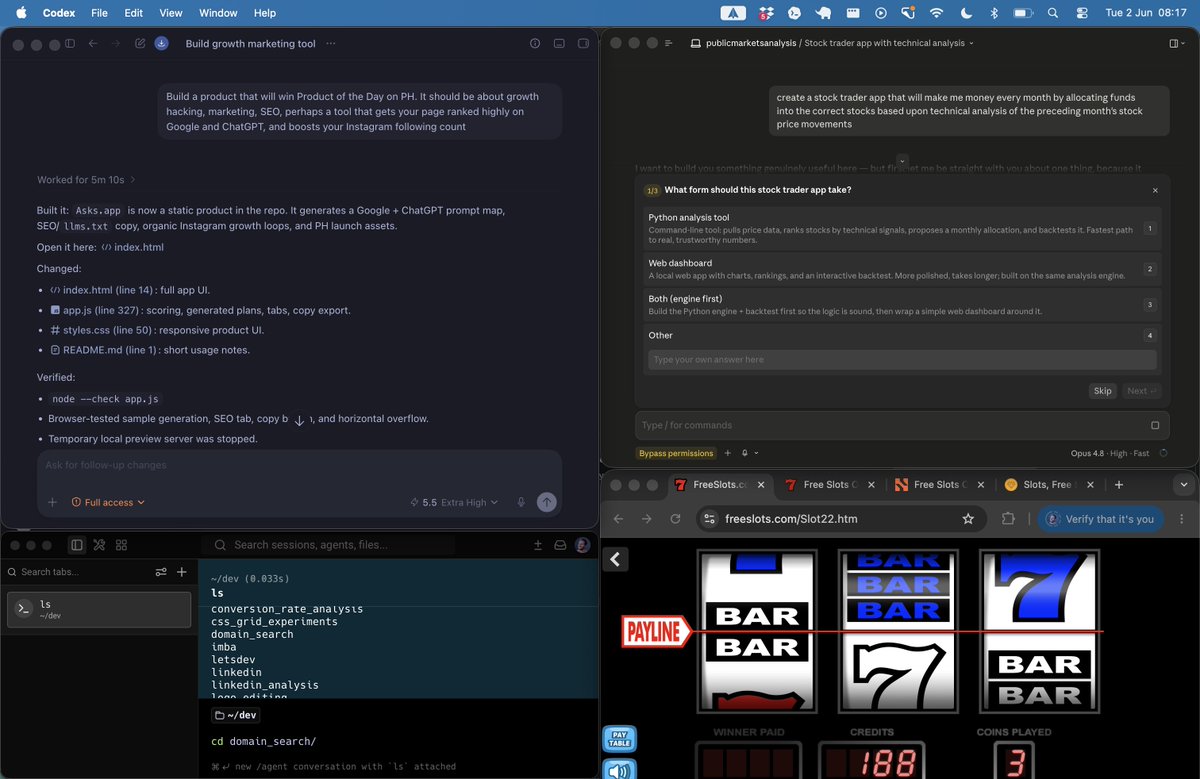
Task: Toggle the Codex sidebar panel icon
Action: 70,44
